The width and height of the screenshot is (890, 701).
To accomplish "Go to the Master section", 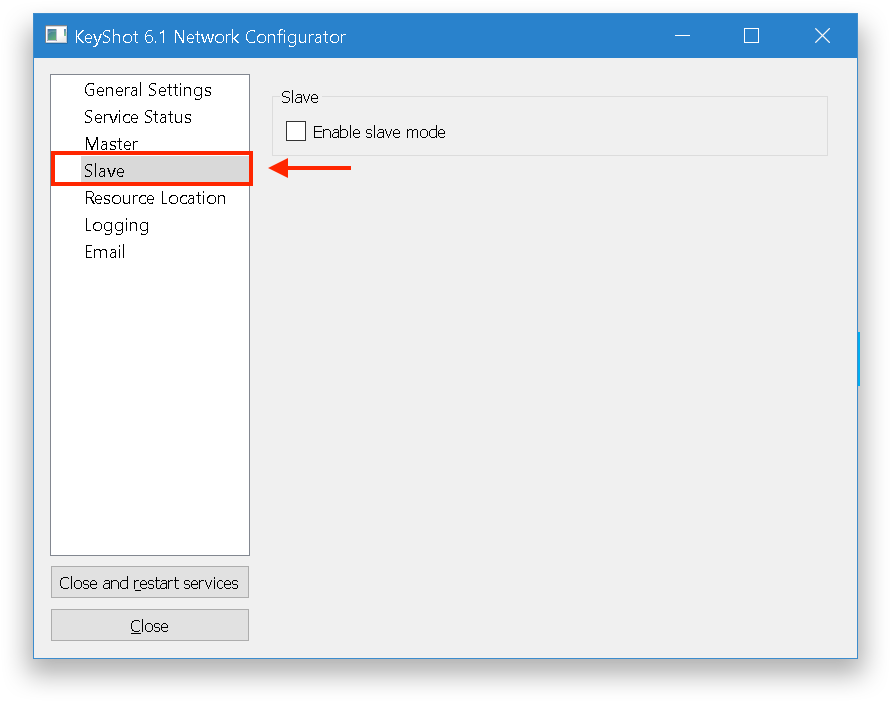I will click(111, 143).
